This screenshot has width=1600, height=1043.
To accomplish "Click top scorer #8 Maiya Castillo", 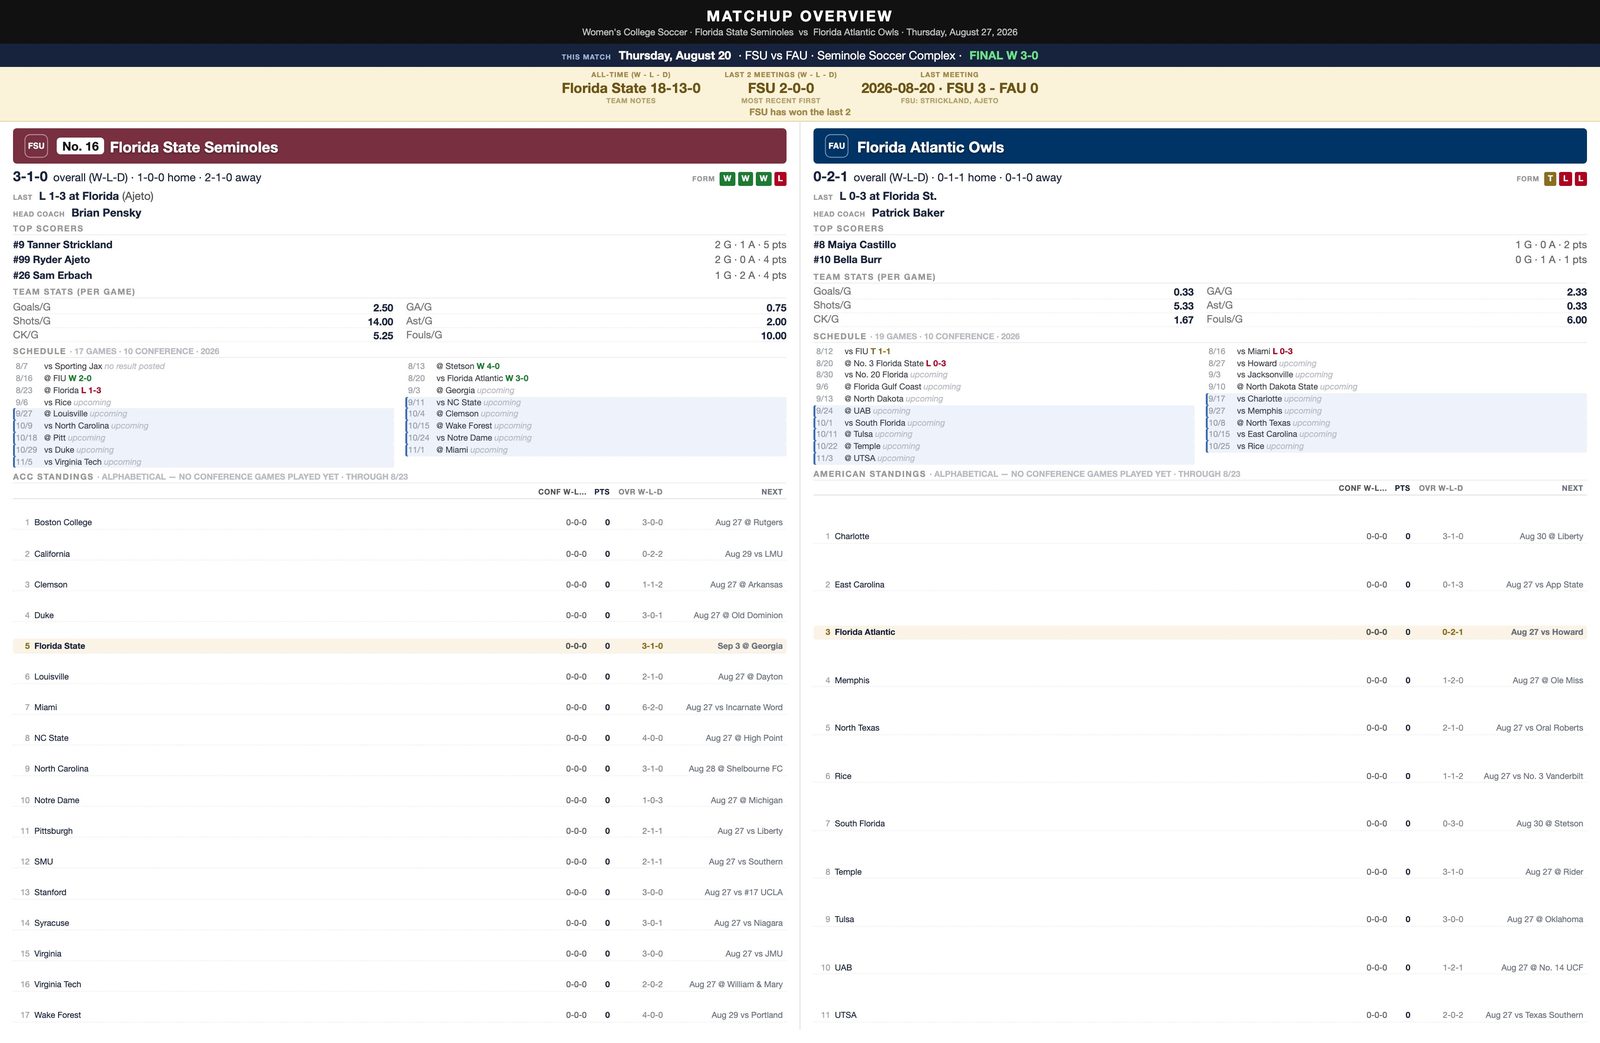I will [855, 245].
